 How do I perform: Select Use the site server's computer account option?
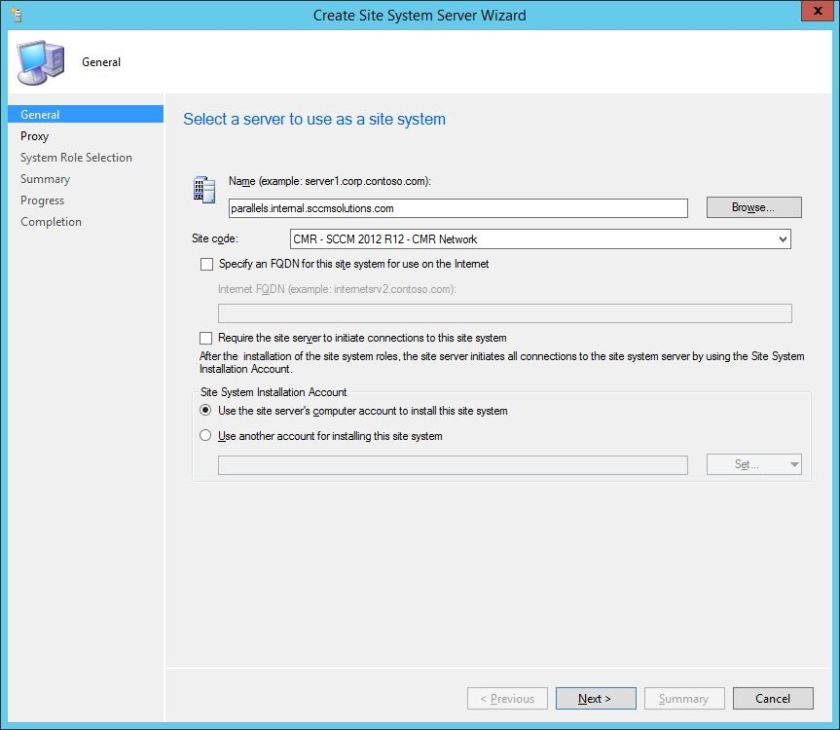208,410
